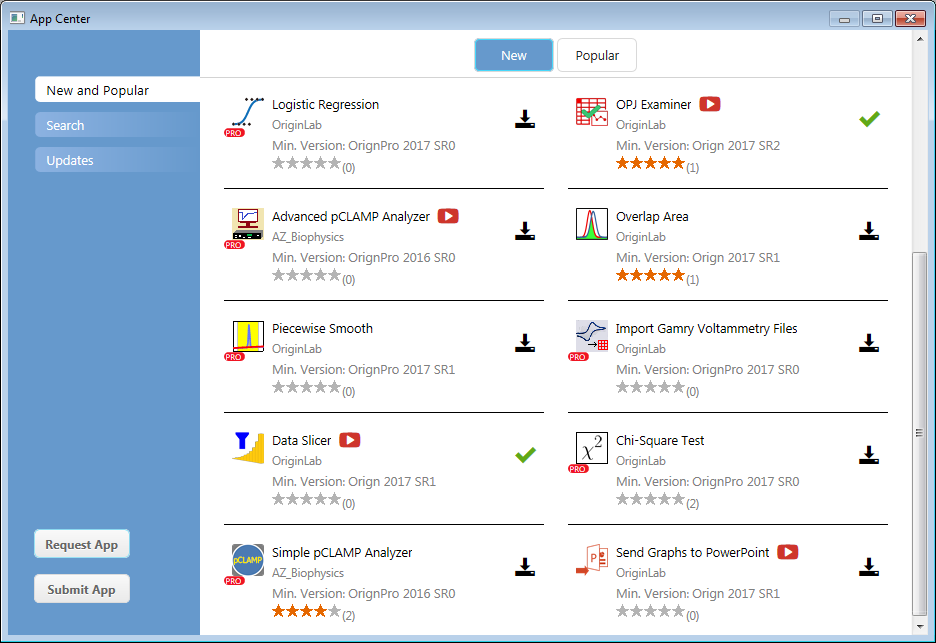Screen dimensions: 936x643
Task: Switch to the New tab
Action: pos(513,56)
